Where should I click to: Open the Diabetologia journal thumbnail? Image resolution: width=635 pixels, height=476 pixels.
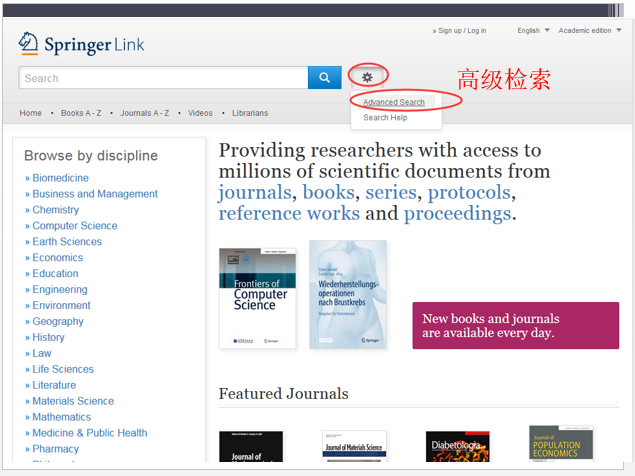(458, 446)
